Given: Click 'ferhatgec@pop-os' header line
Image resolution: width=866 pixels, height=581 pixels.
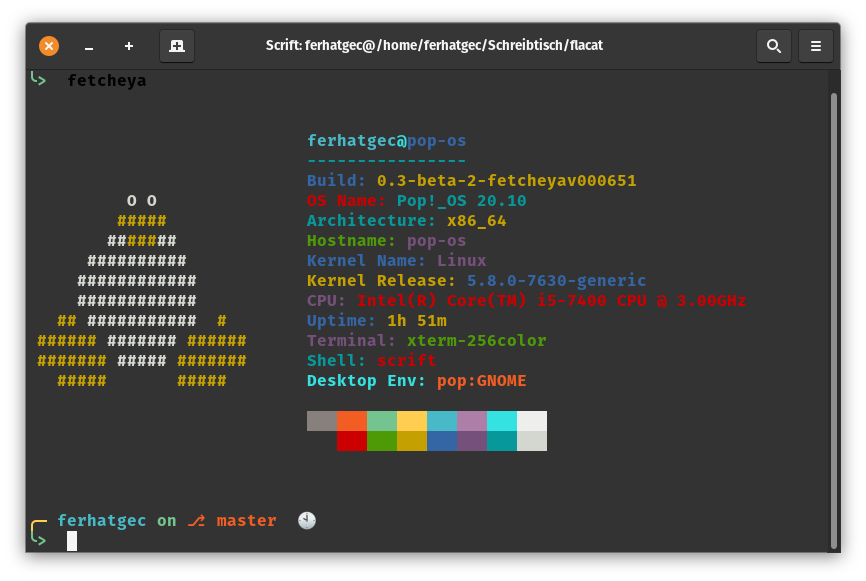Looking at the screenshot, I should coord(387,141).
